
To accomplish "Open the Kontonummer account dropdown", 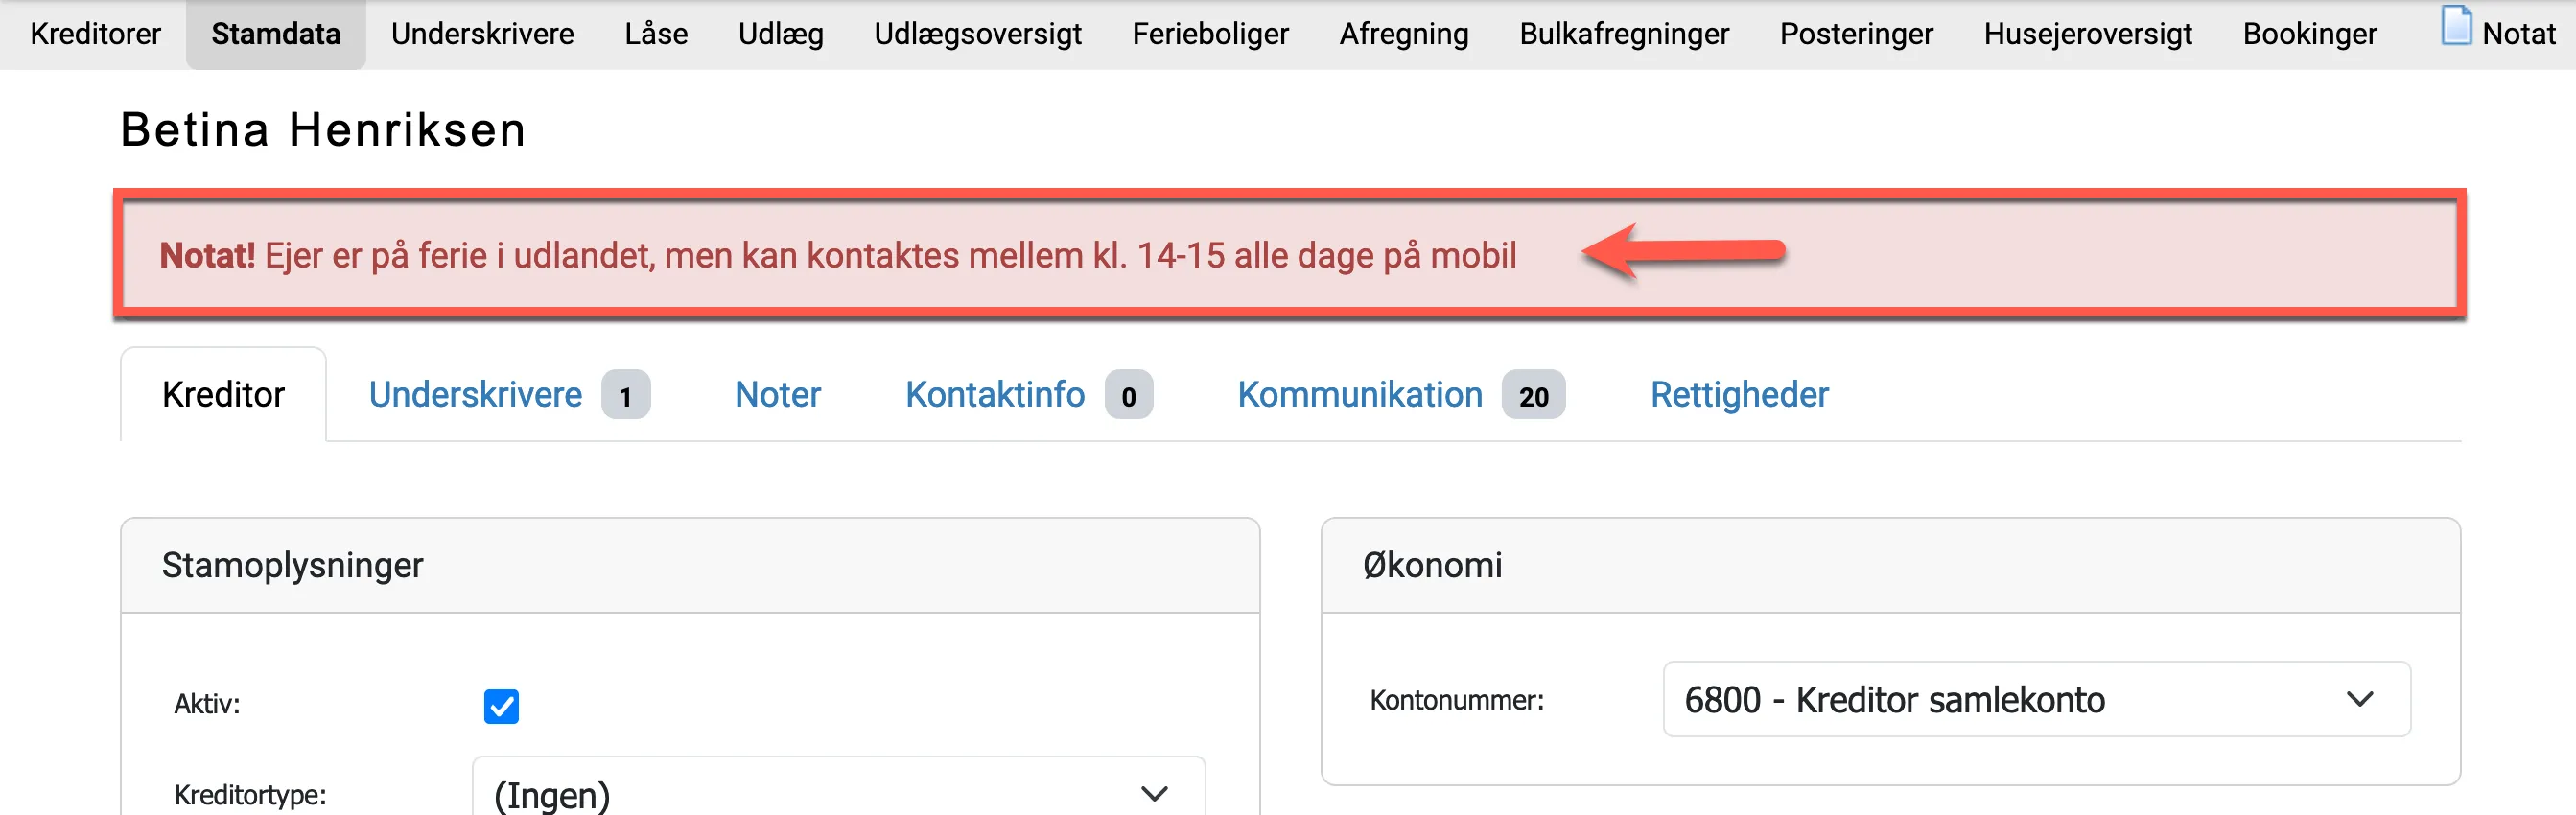I will click(x=2038, y=700).
